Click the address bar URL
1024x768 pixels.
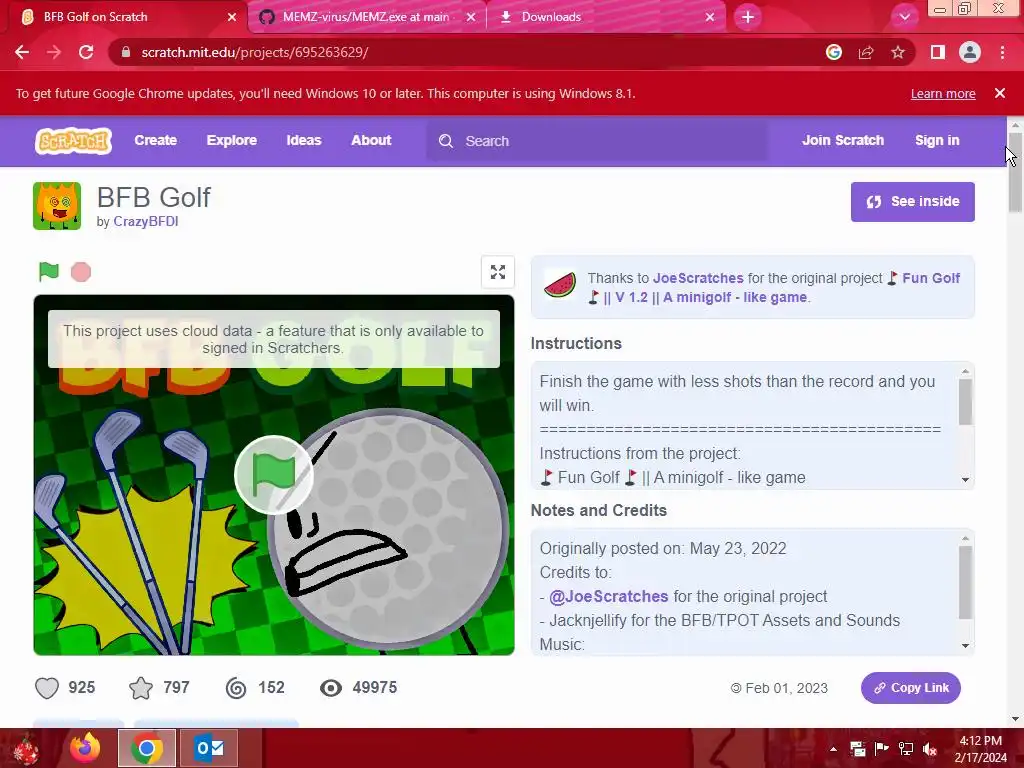coord(255,52)
